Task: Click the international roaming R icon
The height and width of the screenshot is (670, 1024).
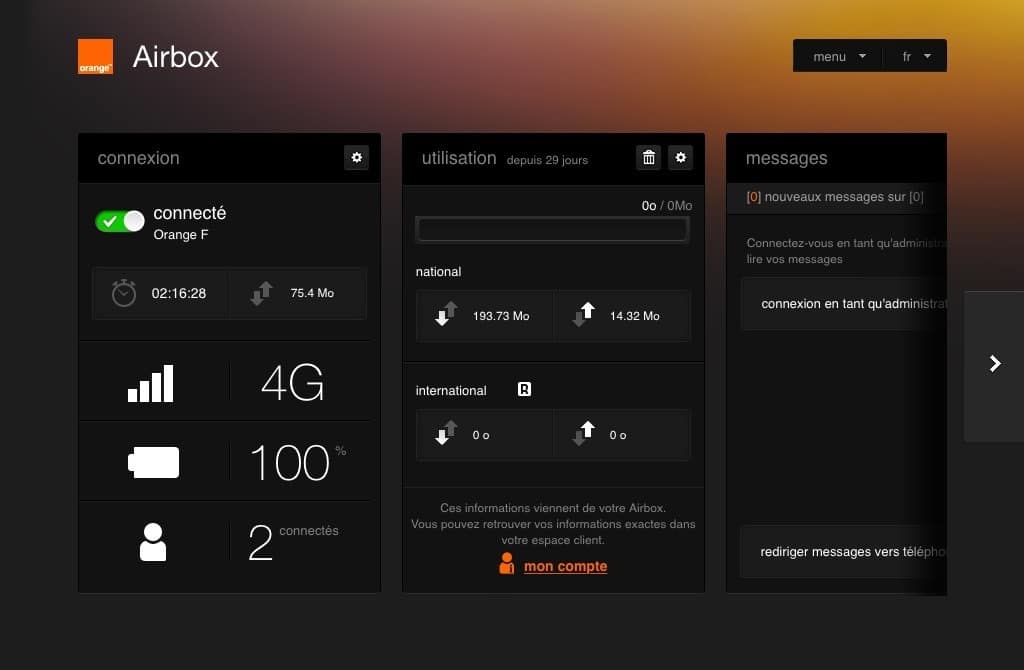Action: (524, 389)
